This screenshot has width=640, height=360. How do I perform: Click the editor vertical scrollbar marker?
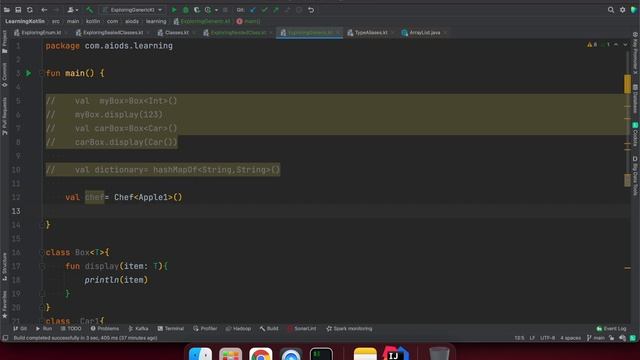coord(627,84)
